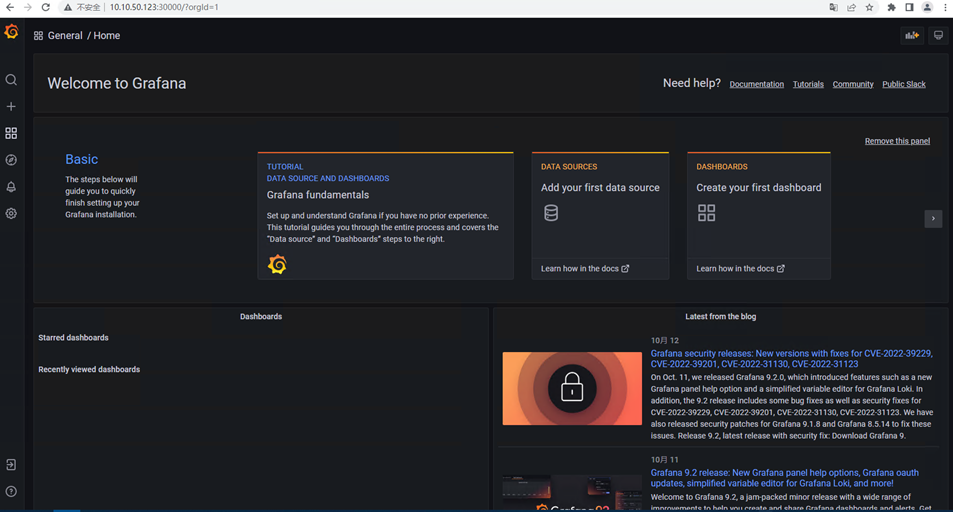Image resolution: width=953 pixels, height=512 pixels.
Task: Open the Create plus icon in the sidebar
Action: (x=11, y=106)
